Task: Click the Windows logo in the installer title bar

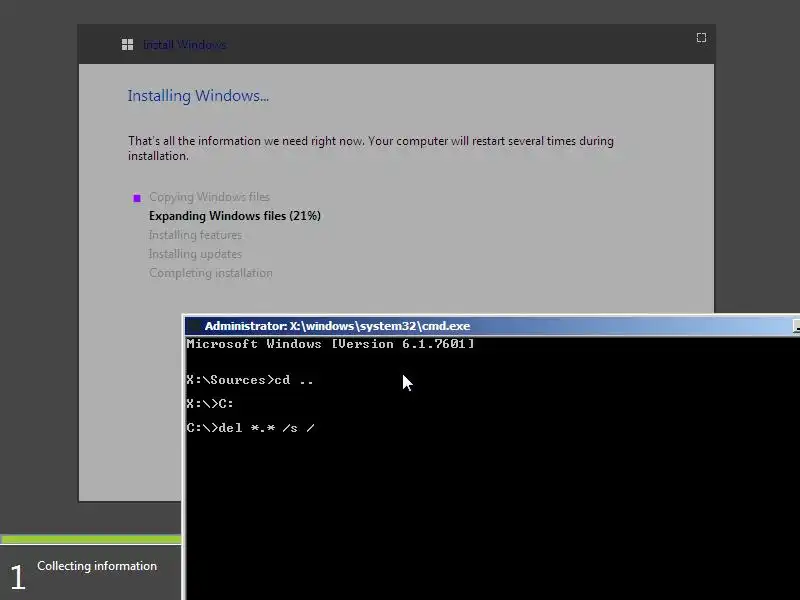Action: pos(128,45)
